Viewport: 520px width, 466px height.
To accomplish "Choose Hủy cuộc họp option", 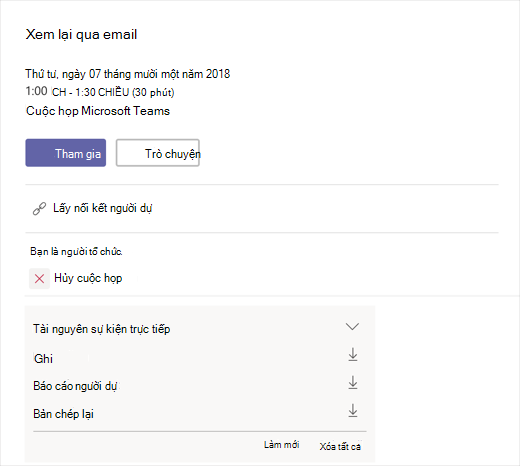I will [x=88, y=278].
